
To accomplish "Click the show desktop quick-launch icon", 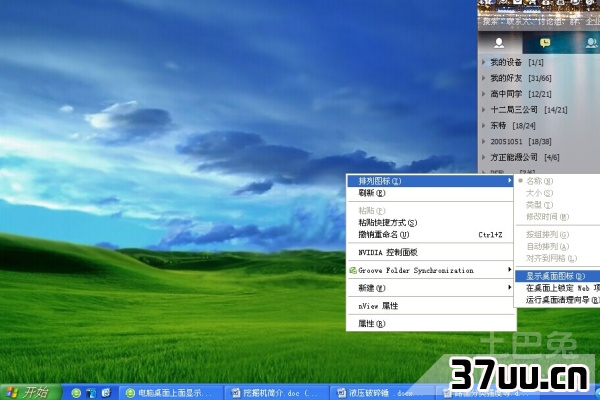I will pyautogui.click(x=91, y=393).
